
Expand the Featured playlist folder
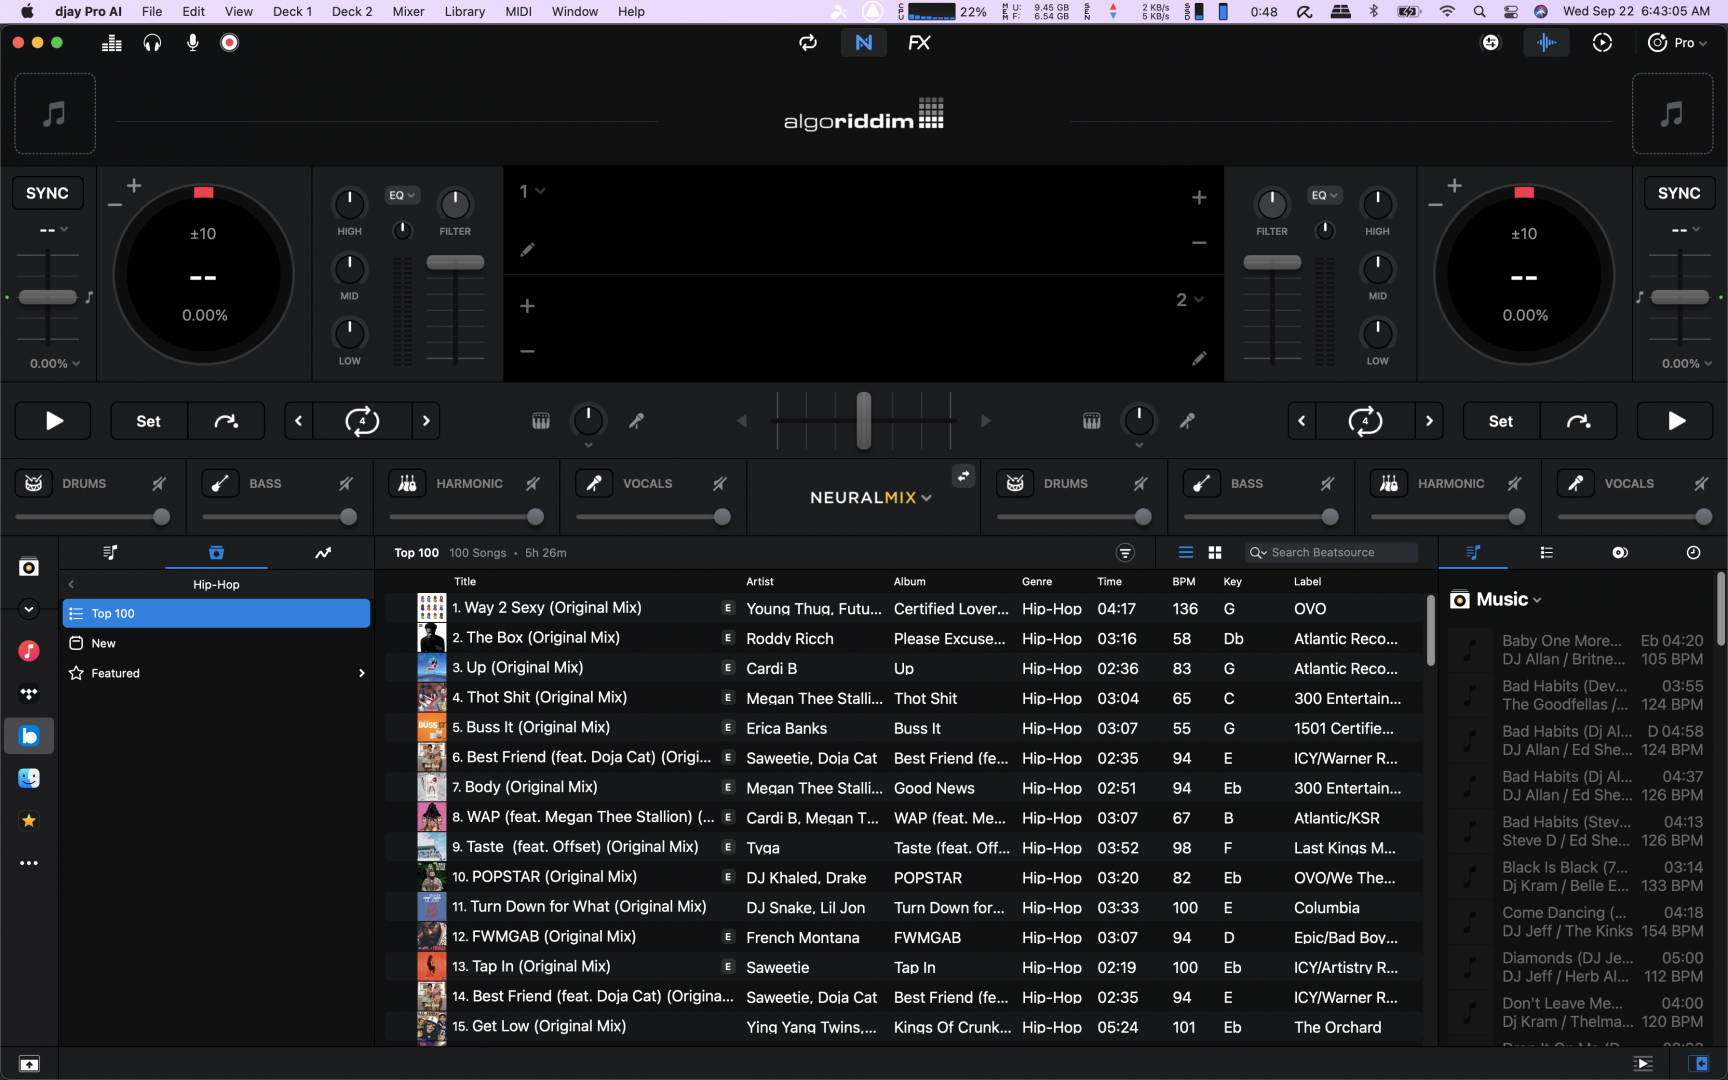pos(361,674)
